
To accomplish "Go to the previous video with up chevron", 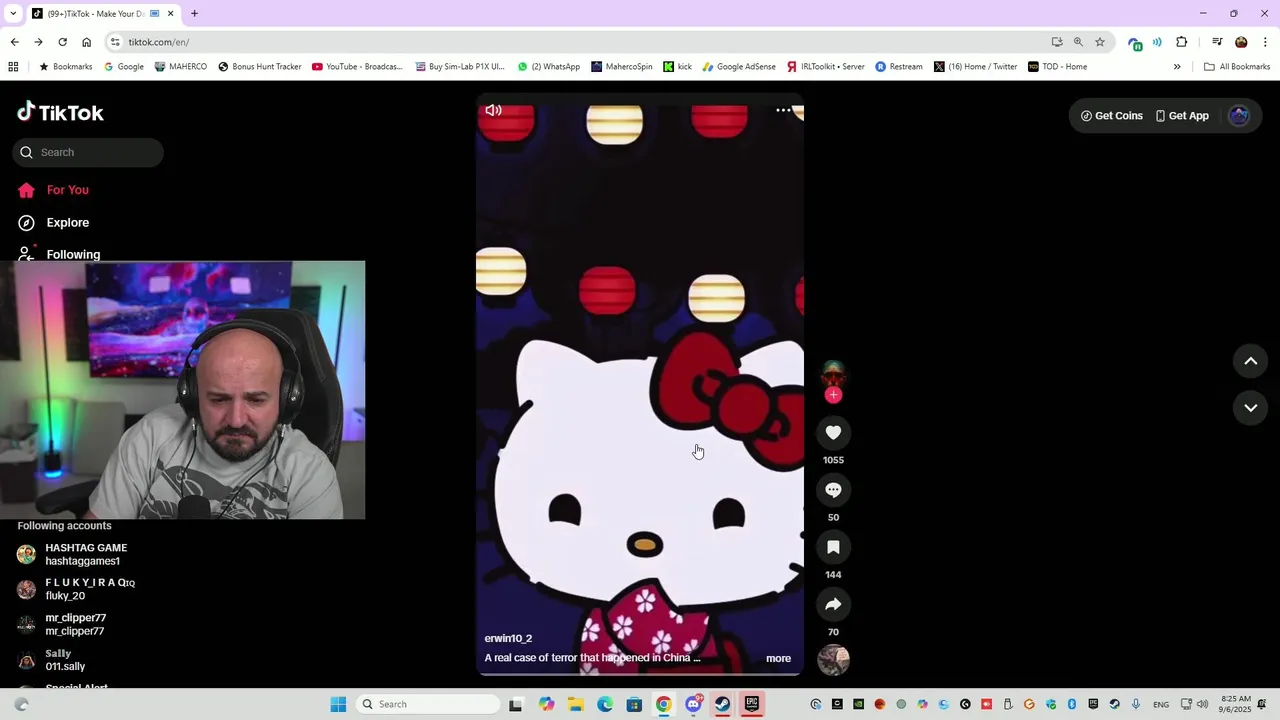I will [x=1250, y=361].
